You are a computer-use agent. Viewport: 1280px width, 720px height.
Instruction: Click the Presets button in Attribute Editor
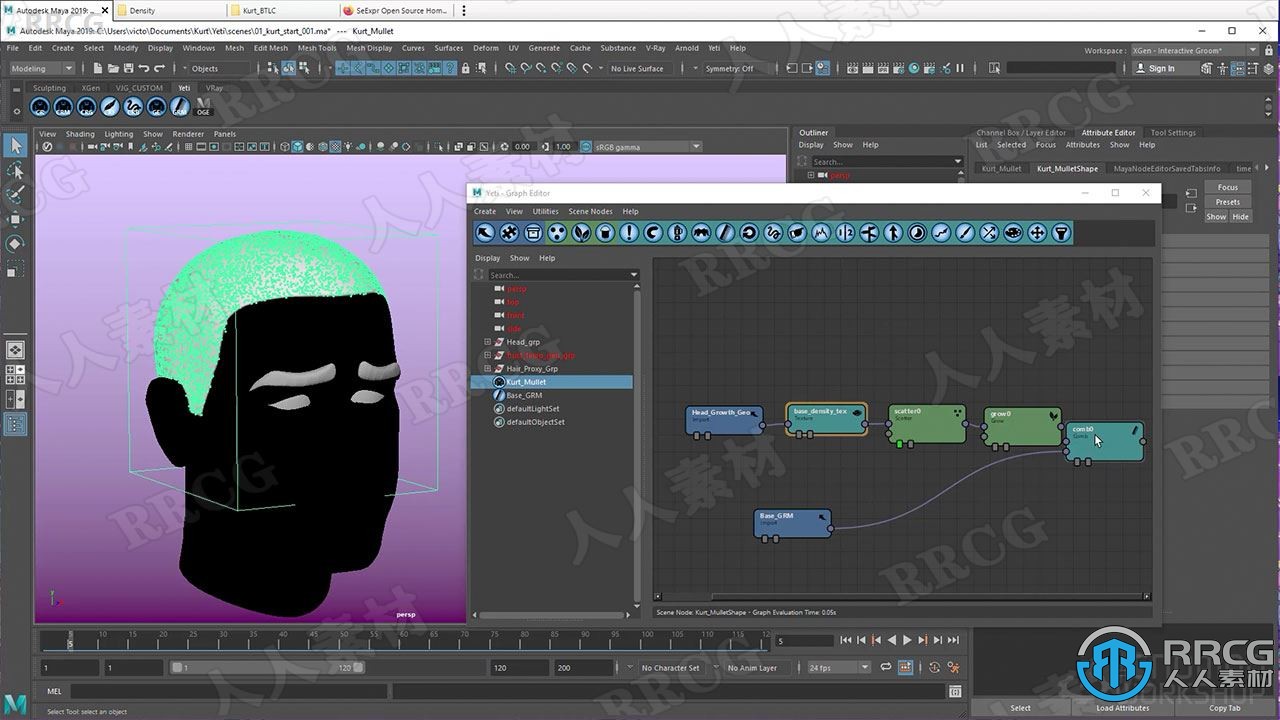(1228, 201)
